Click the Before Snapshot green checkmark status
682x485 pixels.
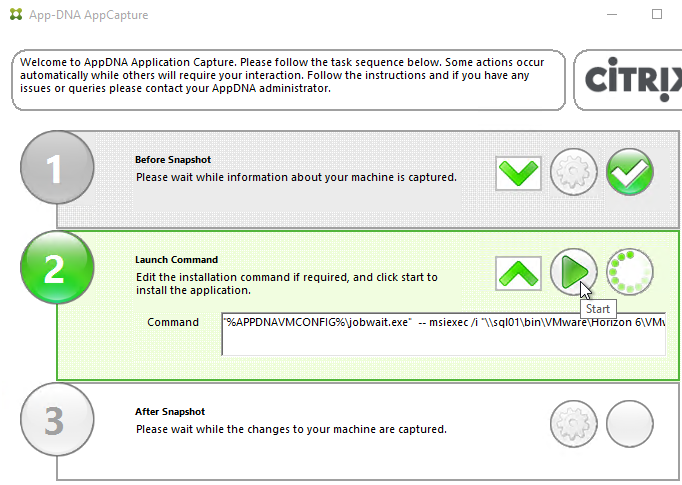629,172
